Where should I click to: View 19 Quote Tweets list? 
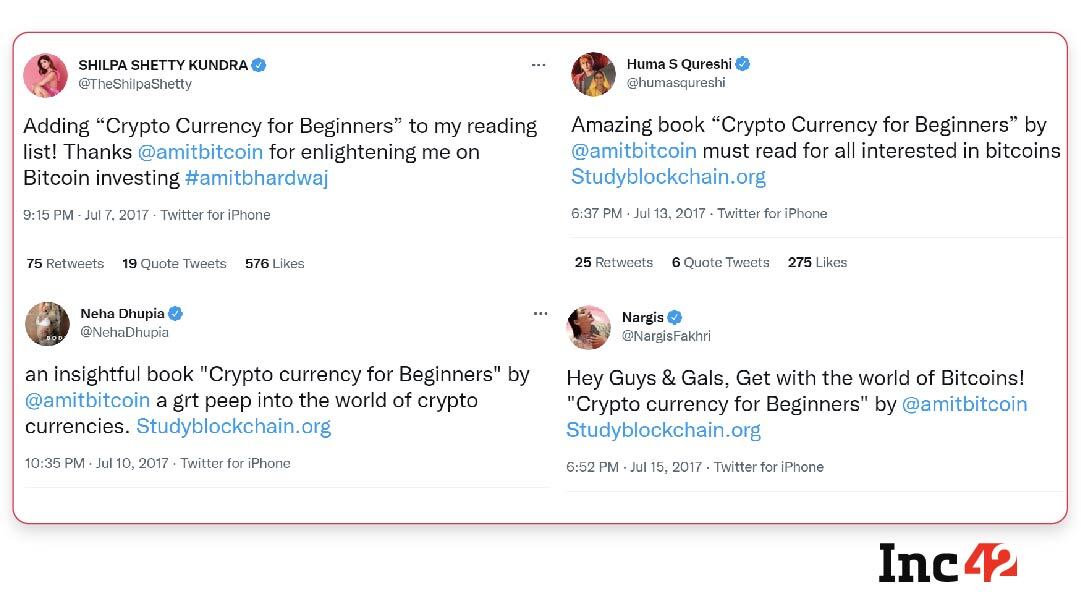[x=174, y=264]
